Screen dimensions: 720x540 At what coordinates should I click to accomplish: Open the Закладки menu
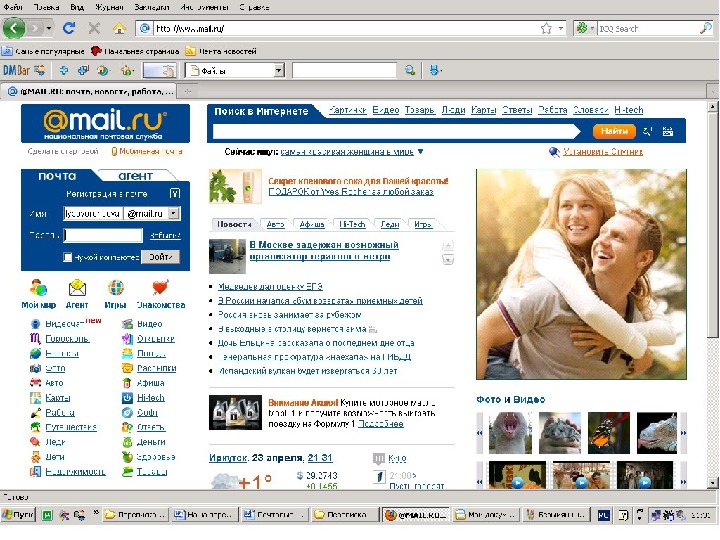tap(152, 7)
